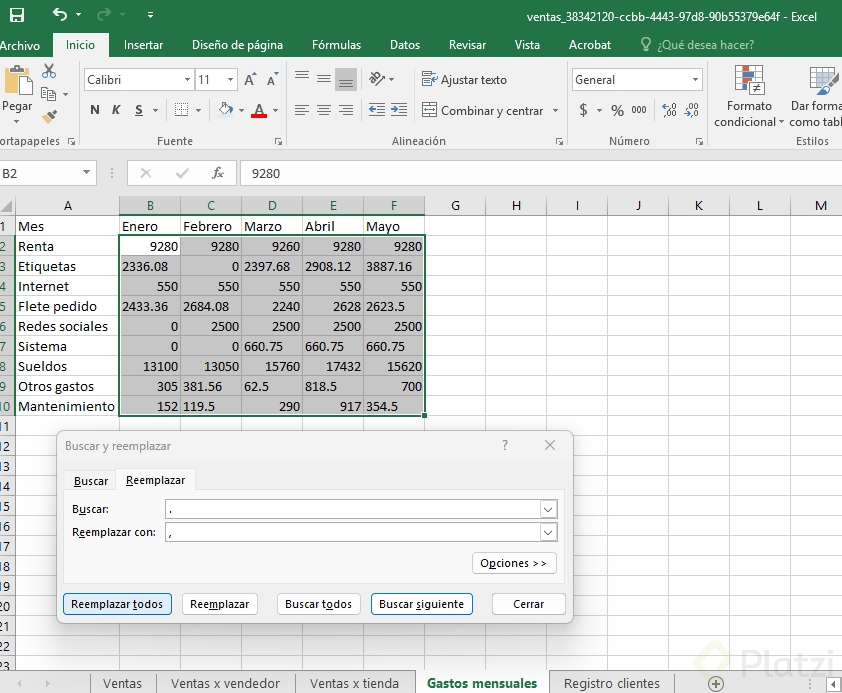Click the Cut scissors icon
Image resolution: width=842 pixels, height=693 pixels.
click(x=49, y=72)
